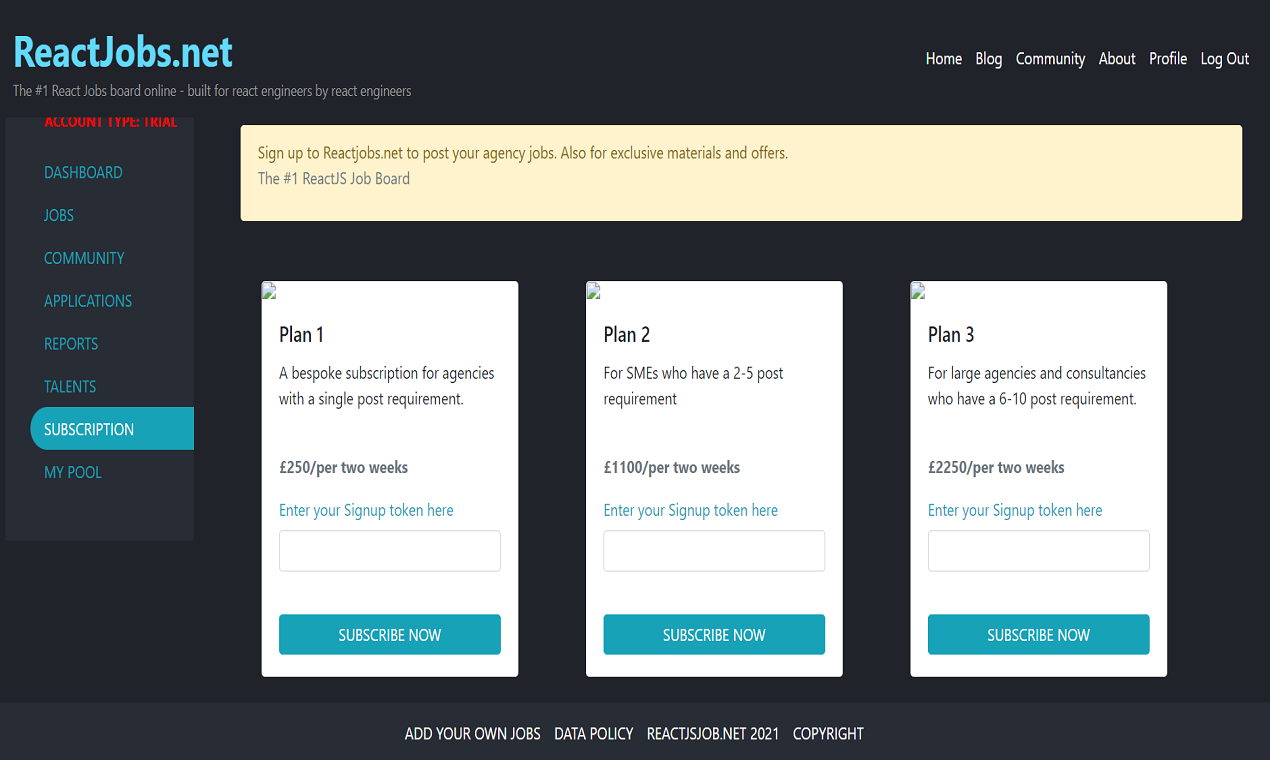Open the DATA POLICY footer link
This screenshot has height=760, width=1270.
tap(594, 734)
